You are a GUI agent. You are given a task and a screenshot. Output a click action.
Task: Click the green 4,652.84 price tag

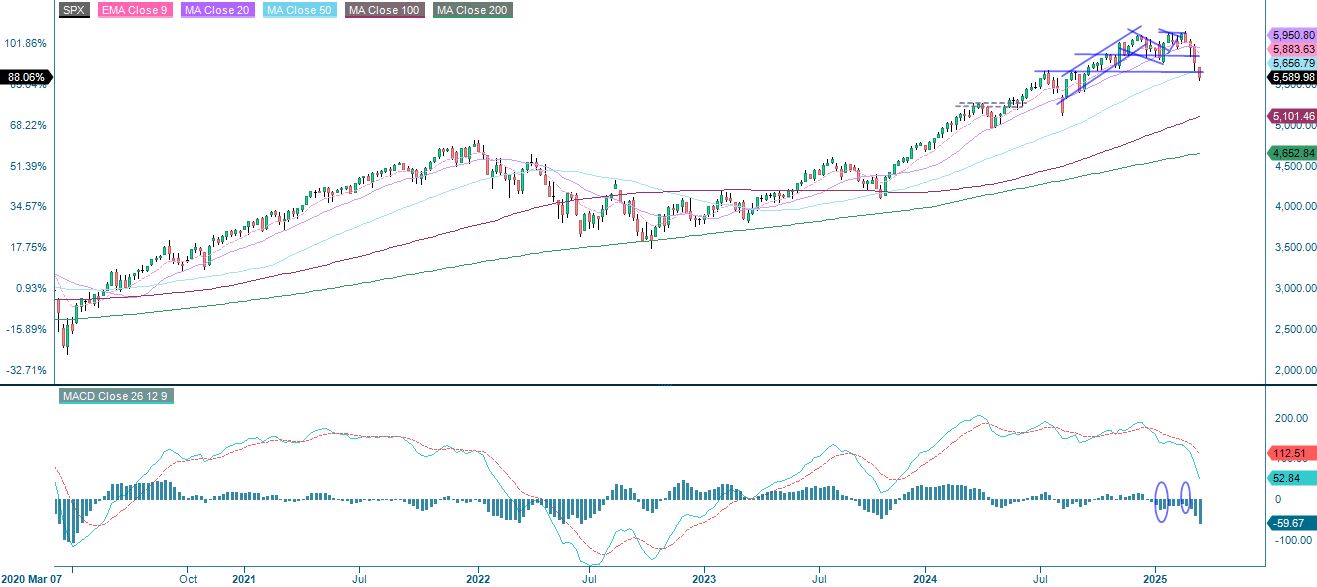click(1290, 154)
